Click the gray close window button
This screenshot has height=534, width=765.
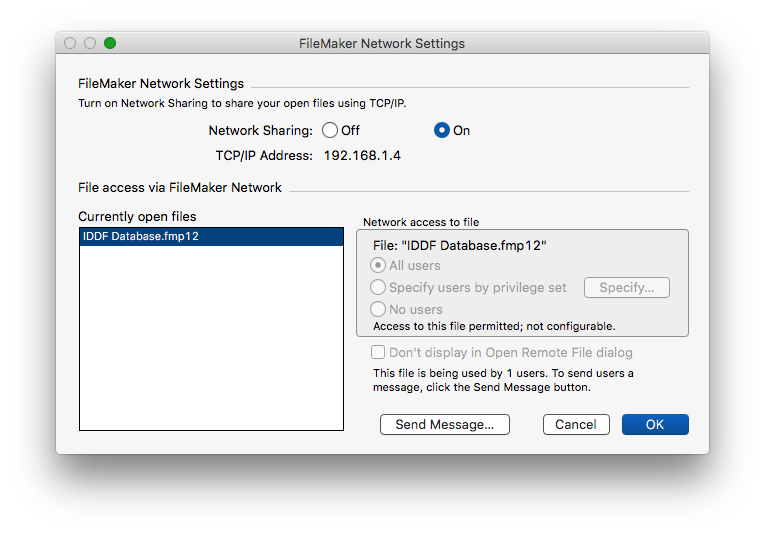(x=70, y=43)
